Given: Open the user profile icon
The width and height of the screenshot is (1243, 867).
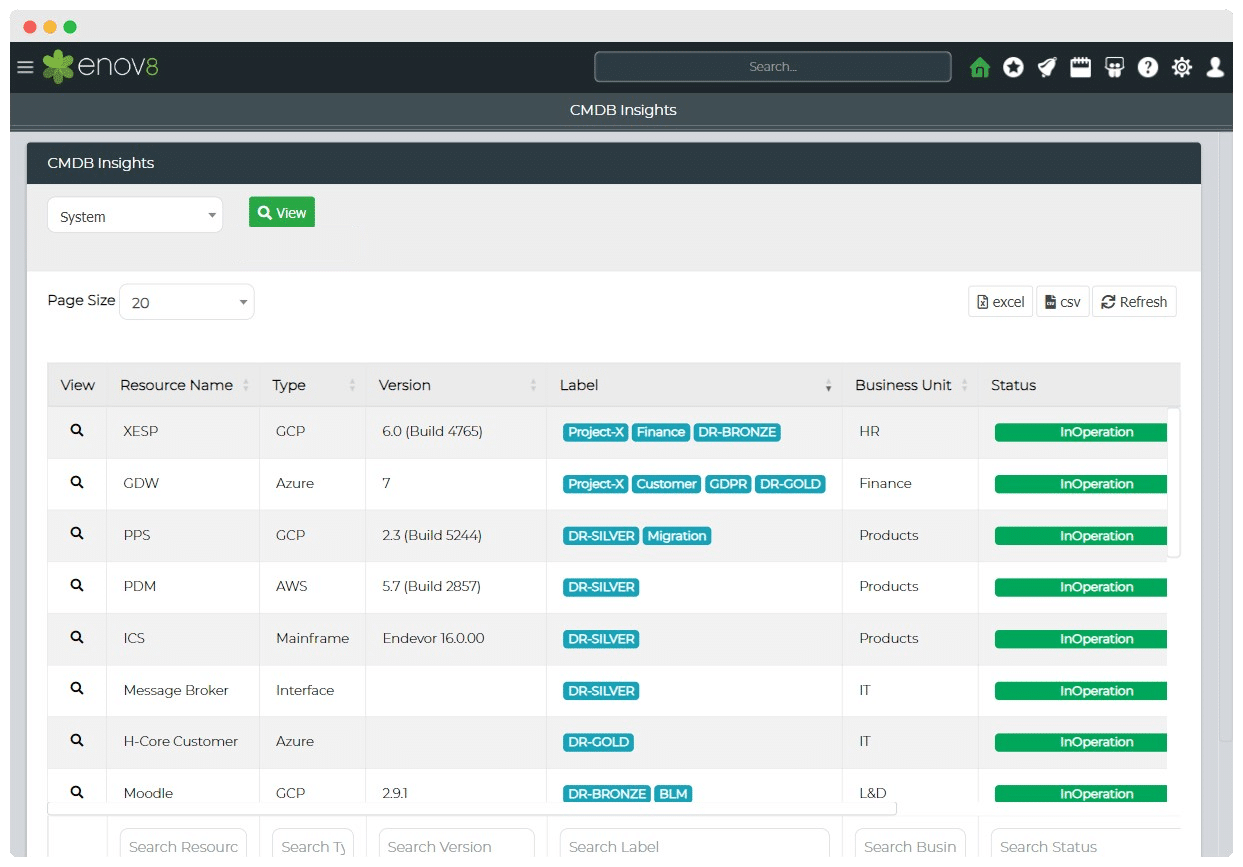Looking at the screenshot, I should (x=1215, y=67).
